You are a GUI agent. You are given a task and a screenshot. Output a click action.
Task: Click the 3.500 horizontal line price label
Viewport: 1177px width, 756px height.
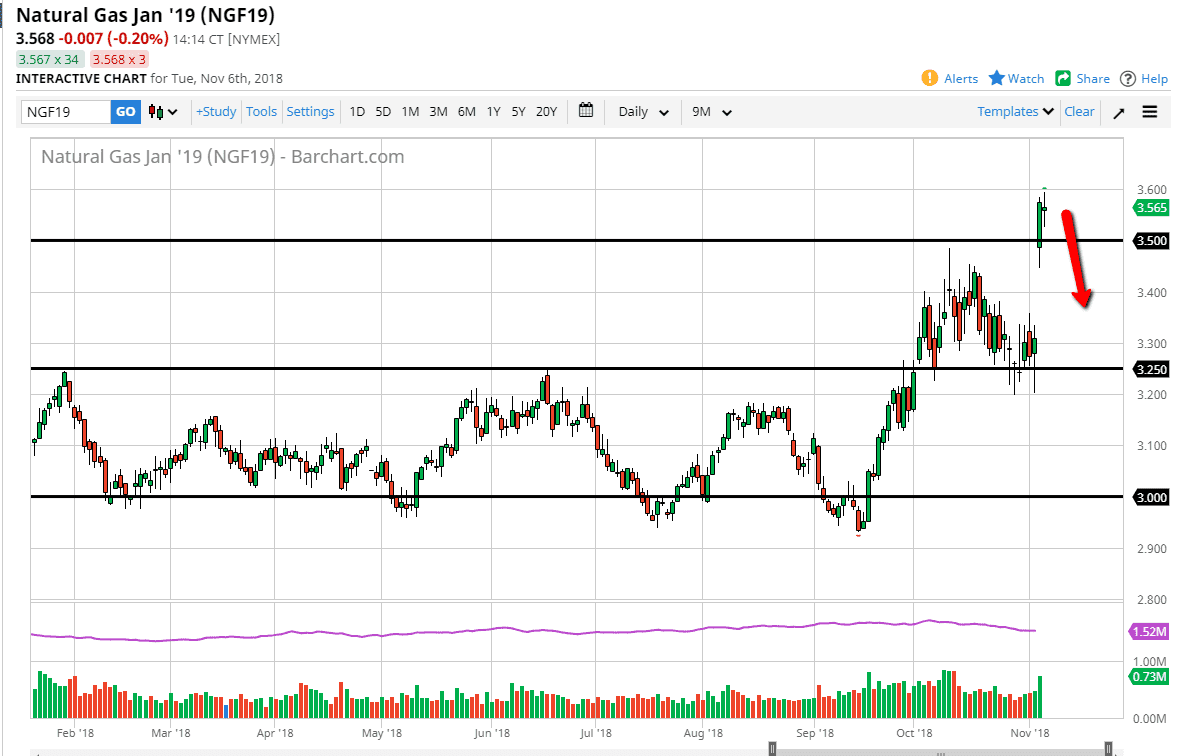(x=1151, y=241)
